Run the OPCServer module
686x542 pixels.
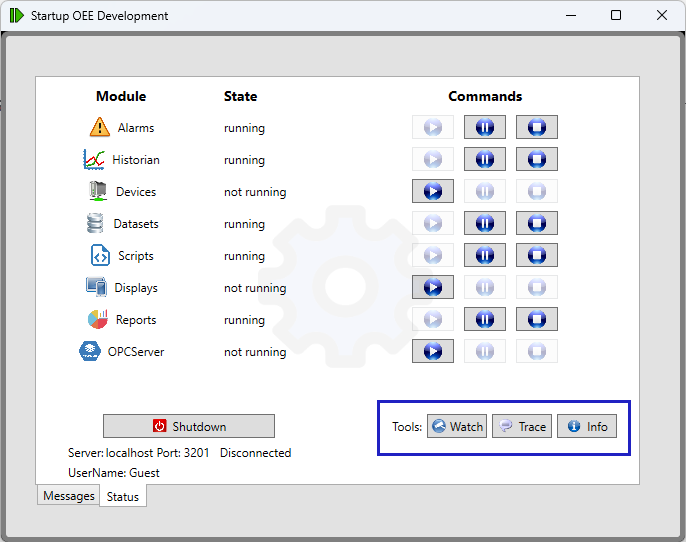click(432, 351)
